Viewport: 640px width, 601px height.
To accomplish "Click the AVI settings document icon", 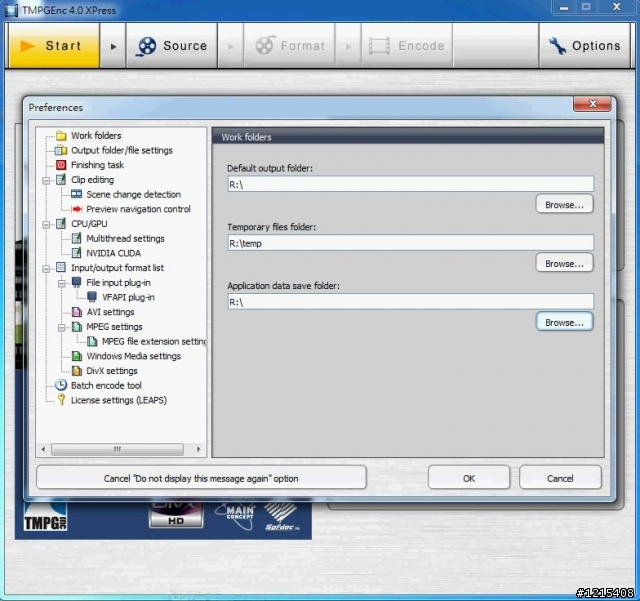I will (x=76, y=312).
